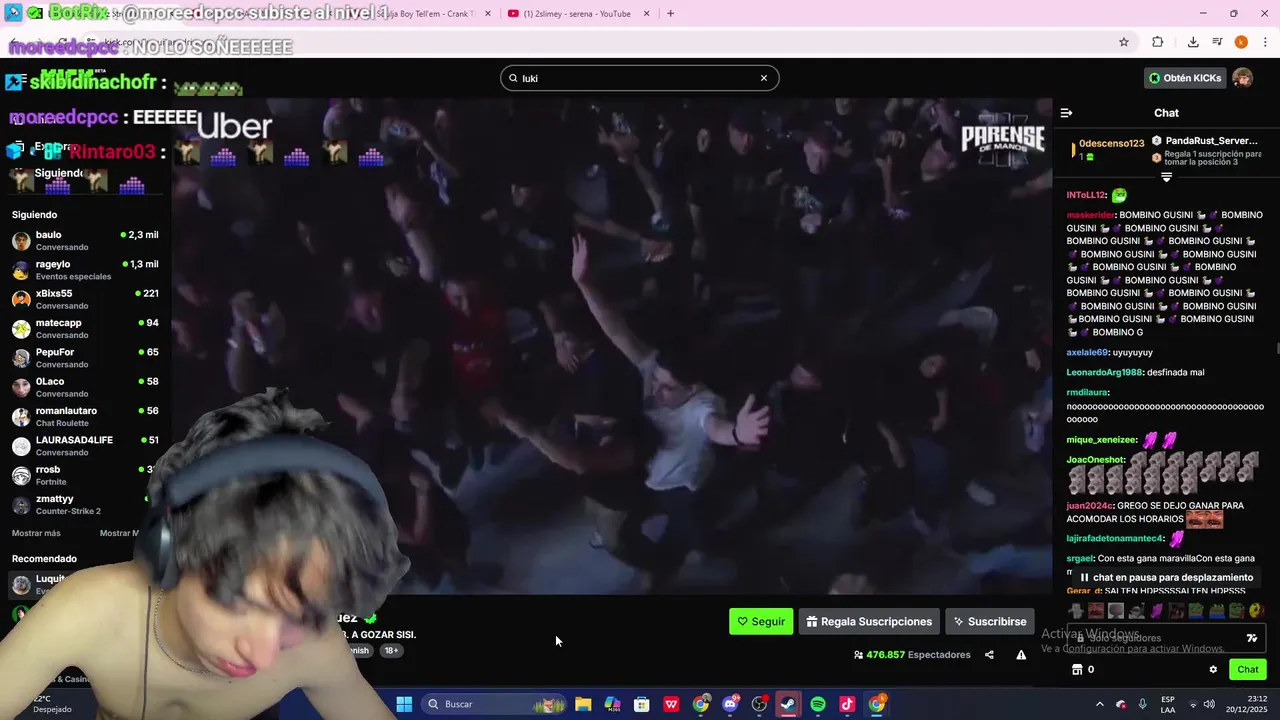Open the chat shop icon showing 0
The height and width of the screenshot is (720, 1280).
[1083, 670]
